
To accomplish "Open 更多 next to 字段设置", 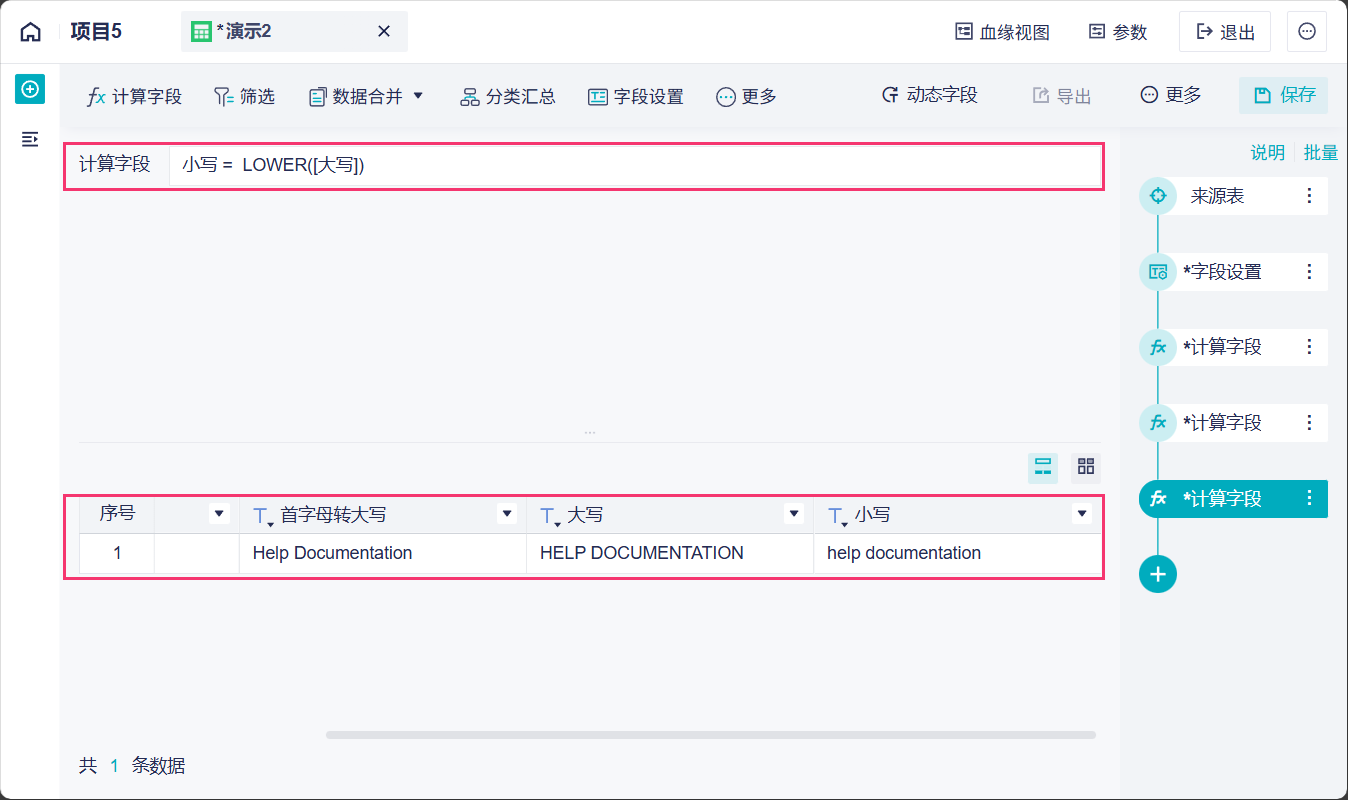I will pyautogui.click(x=747, y=97).
